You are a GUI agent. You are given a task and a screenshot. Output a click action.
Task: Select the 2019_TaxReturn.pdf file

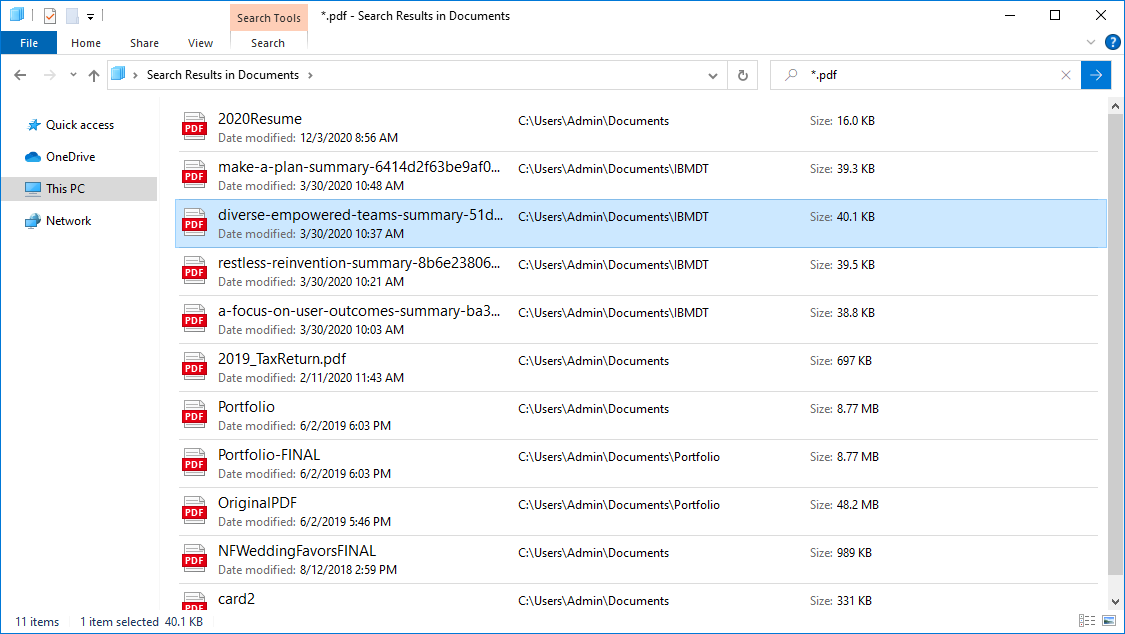pos(282,359)
